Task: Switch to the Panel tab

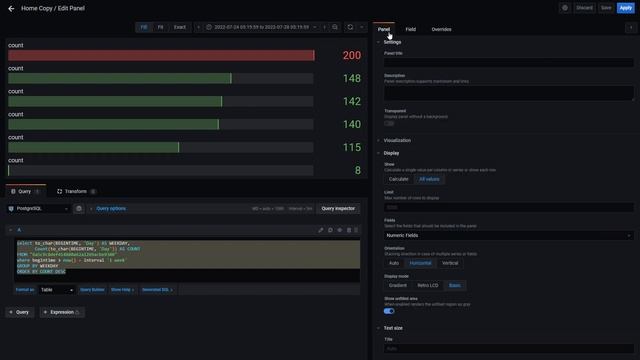Action: pos(384,29)
